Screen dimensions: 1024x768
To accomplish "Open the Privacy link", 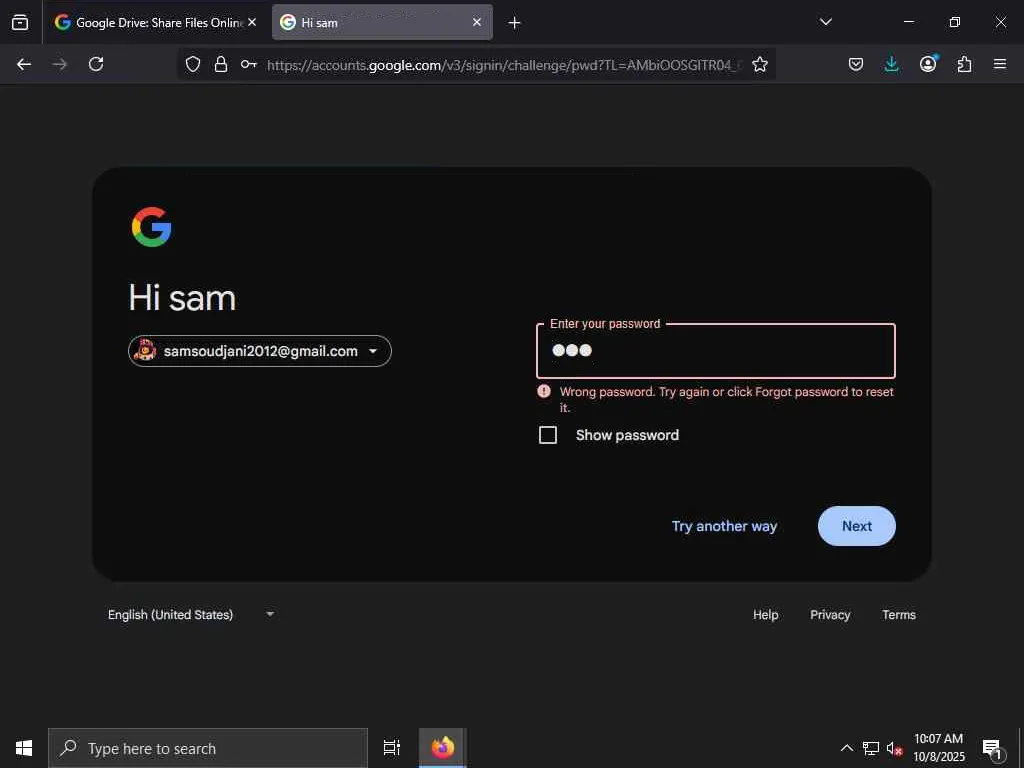I will pos(830,615).
